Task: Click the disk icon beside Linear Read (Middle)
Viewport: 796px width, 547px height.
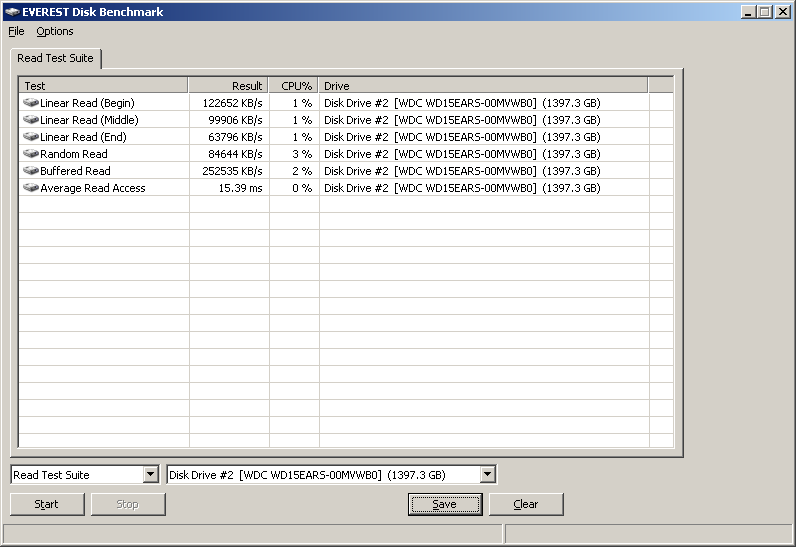Action: [31, 120]
